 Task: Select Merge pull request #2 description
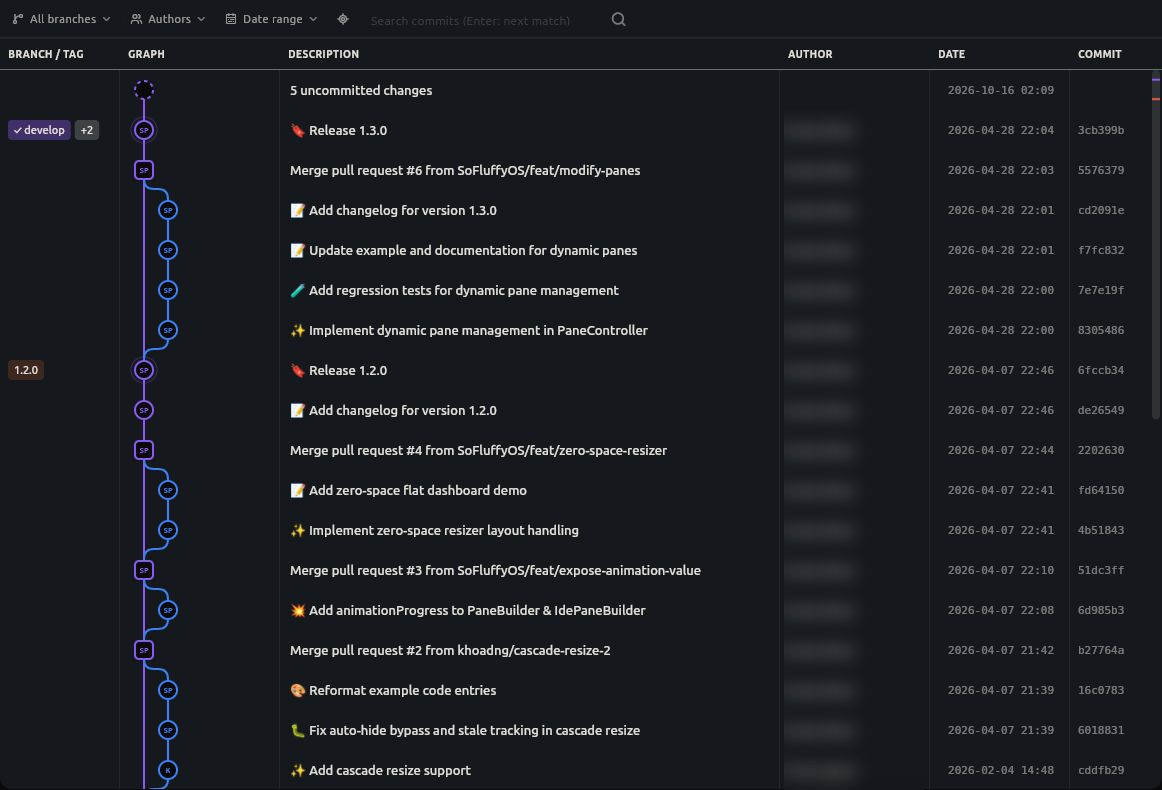(x=450, y=651)
